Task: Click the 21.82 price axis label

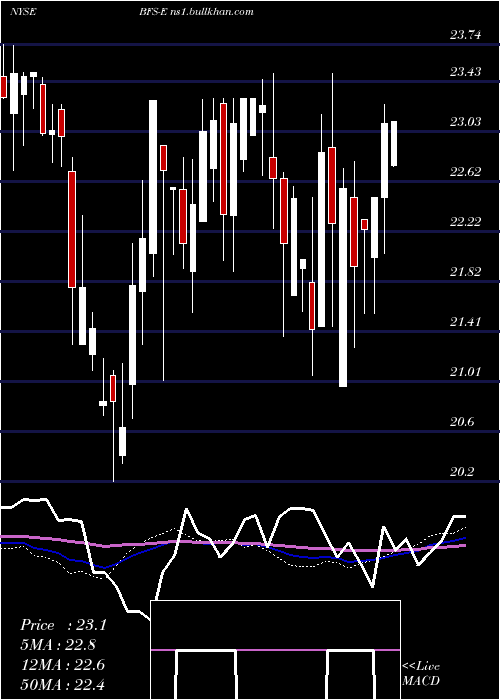Action: coord(466,271)
